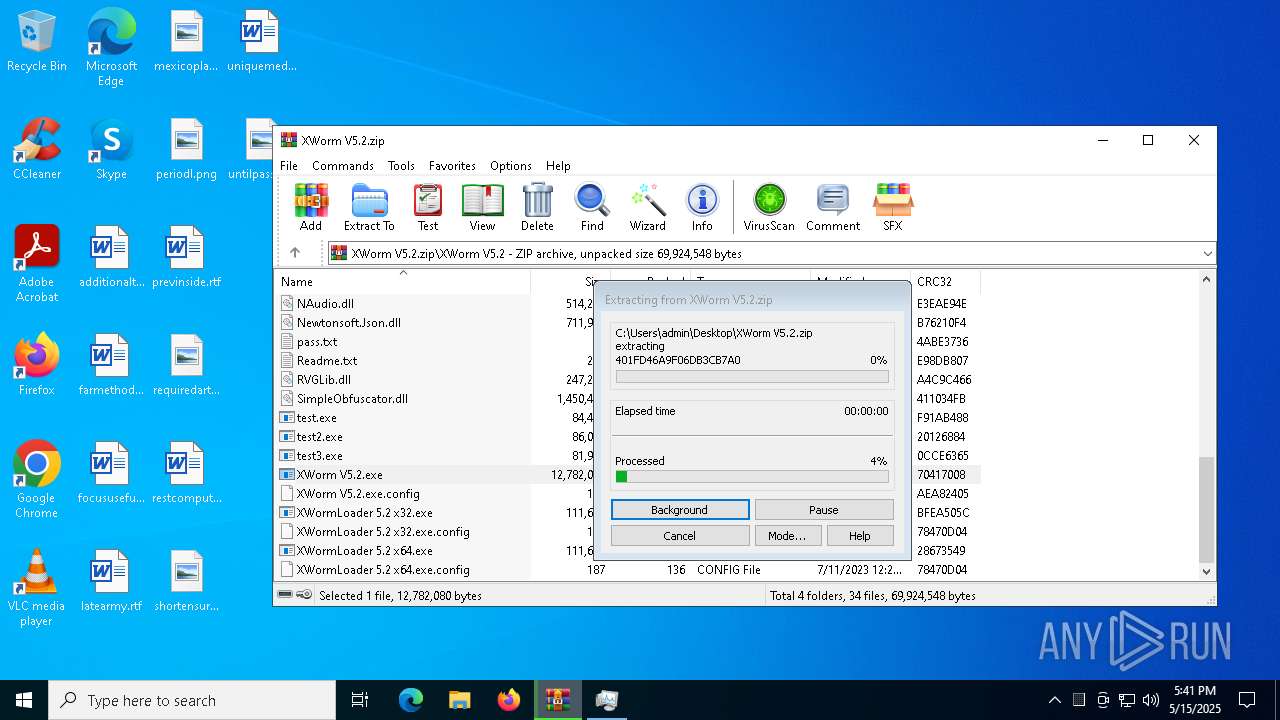Open the Commands menu
This screenshot has width=1280, height=720.
coord(343,166)
